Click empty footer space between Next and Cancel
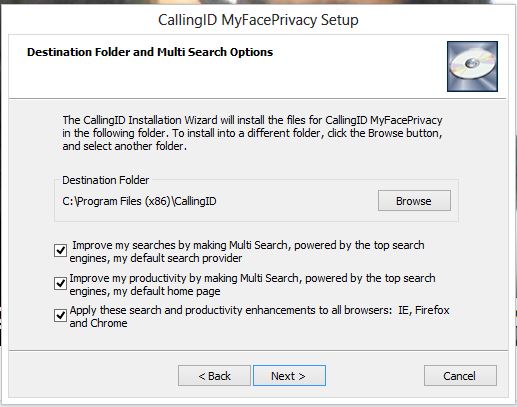This screenshot has height=407, width=517. coord(375,376)
